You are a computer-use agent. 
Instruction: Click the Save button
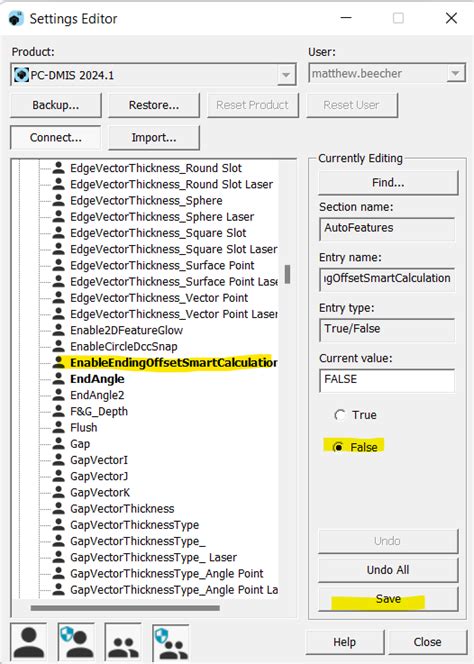click(x=388, y=599)
